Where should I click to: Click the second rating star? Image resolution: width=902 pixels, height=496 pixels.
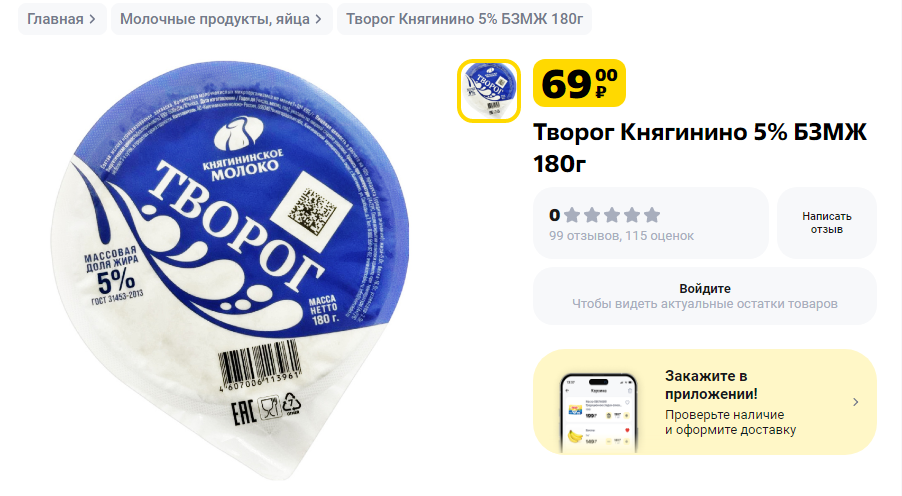[x=592, y=215]
